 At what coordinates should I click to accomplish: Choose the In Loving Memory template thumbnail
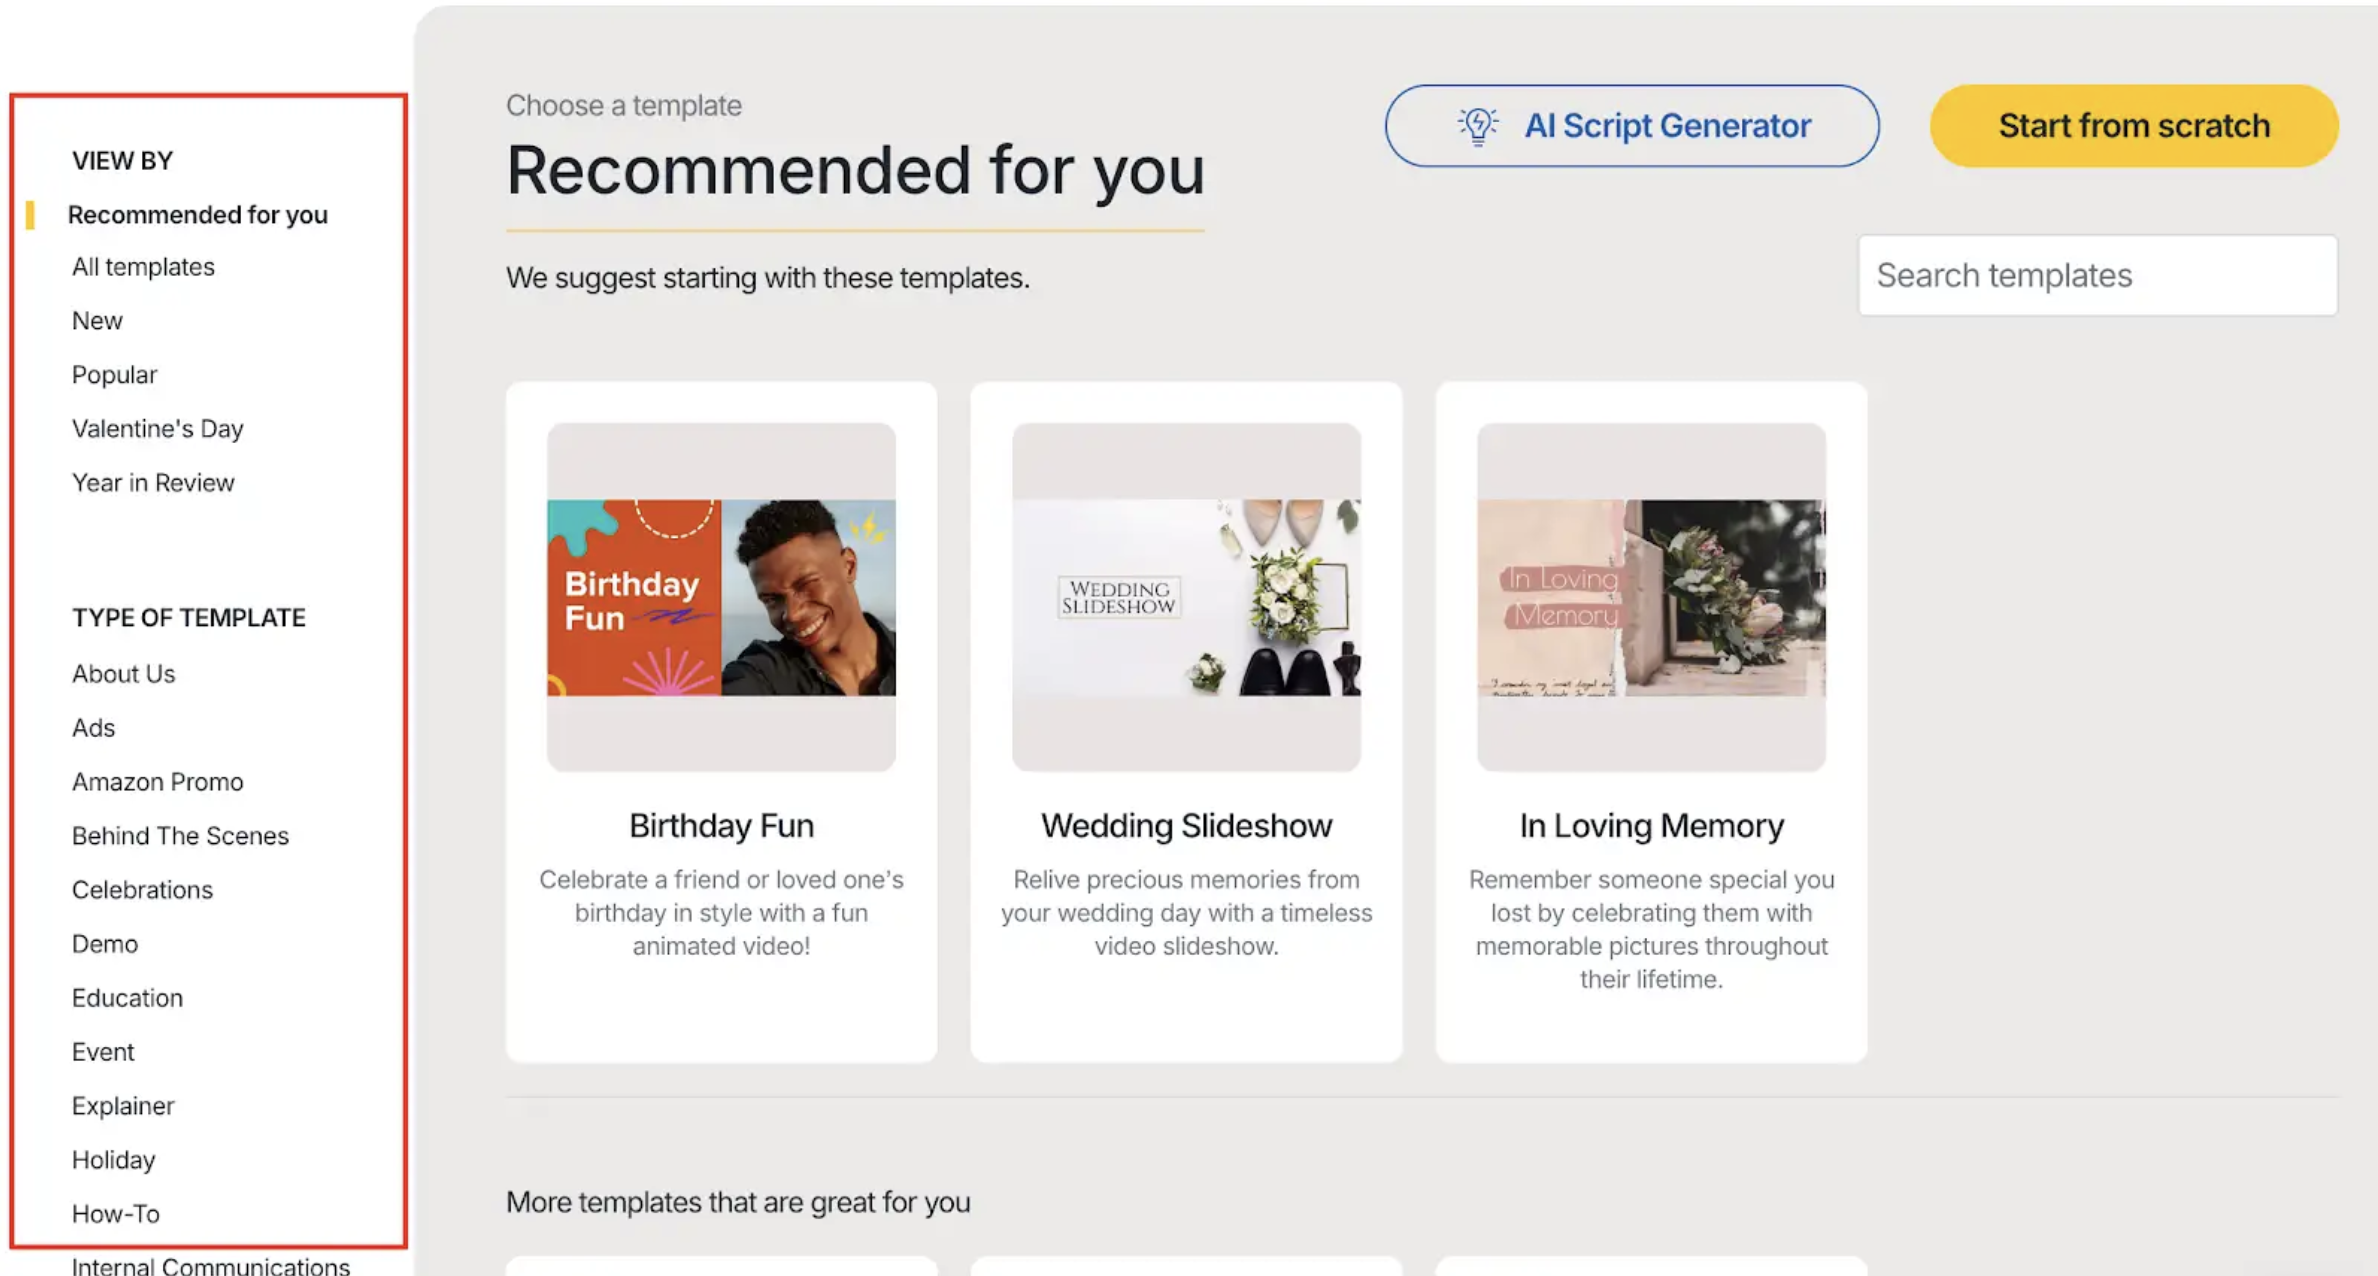tap(1651, 597)
